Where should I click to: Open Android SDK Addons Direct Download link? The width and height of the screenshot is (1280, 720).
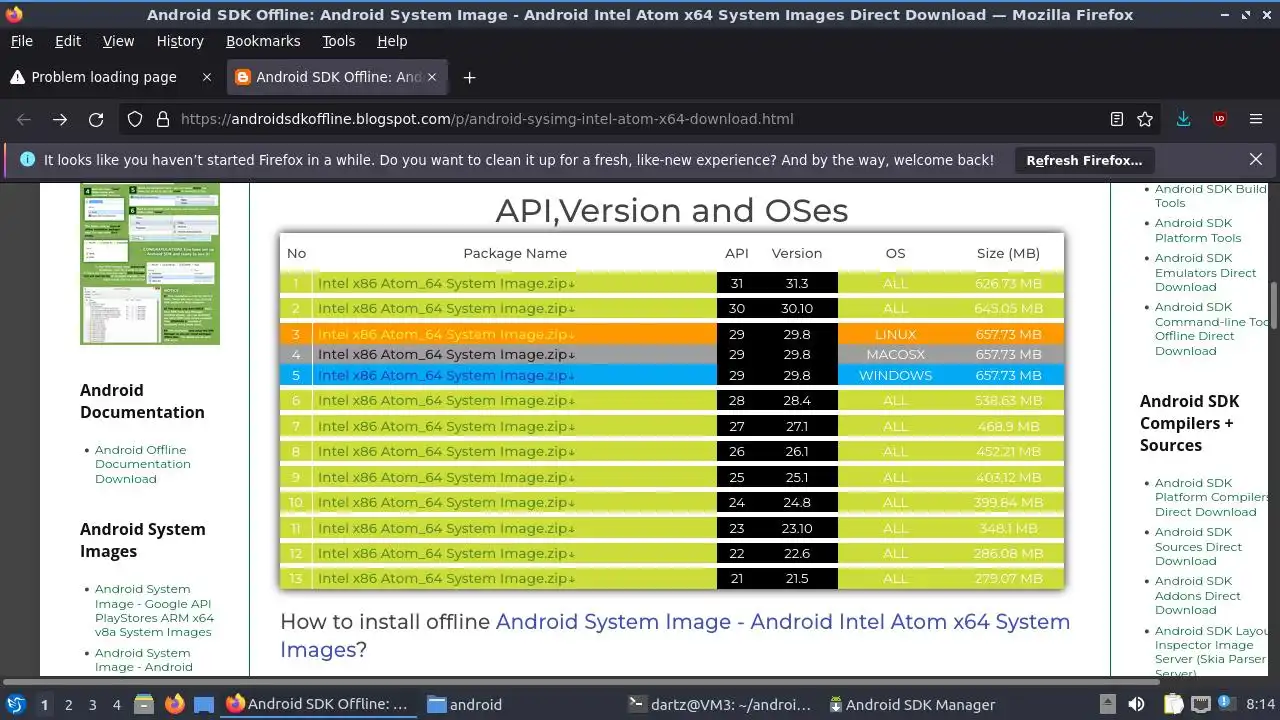[1198, 595]
